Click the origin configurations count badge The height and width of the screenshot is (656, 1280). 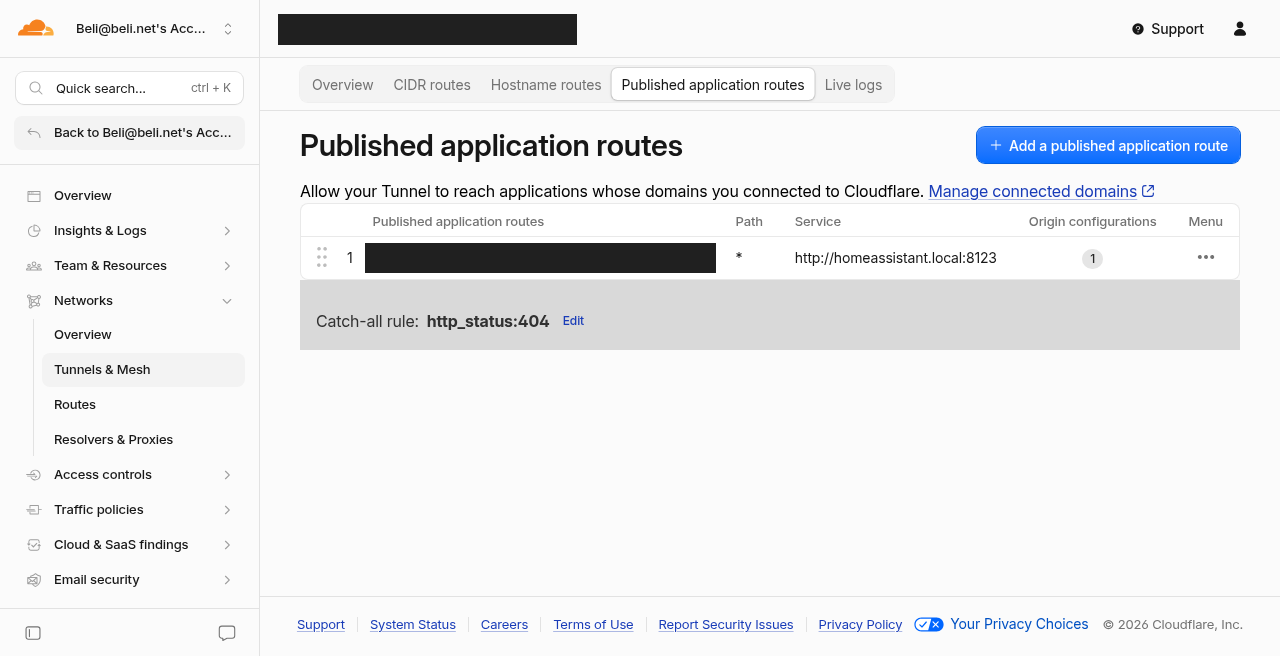1093,259
